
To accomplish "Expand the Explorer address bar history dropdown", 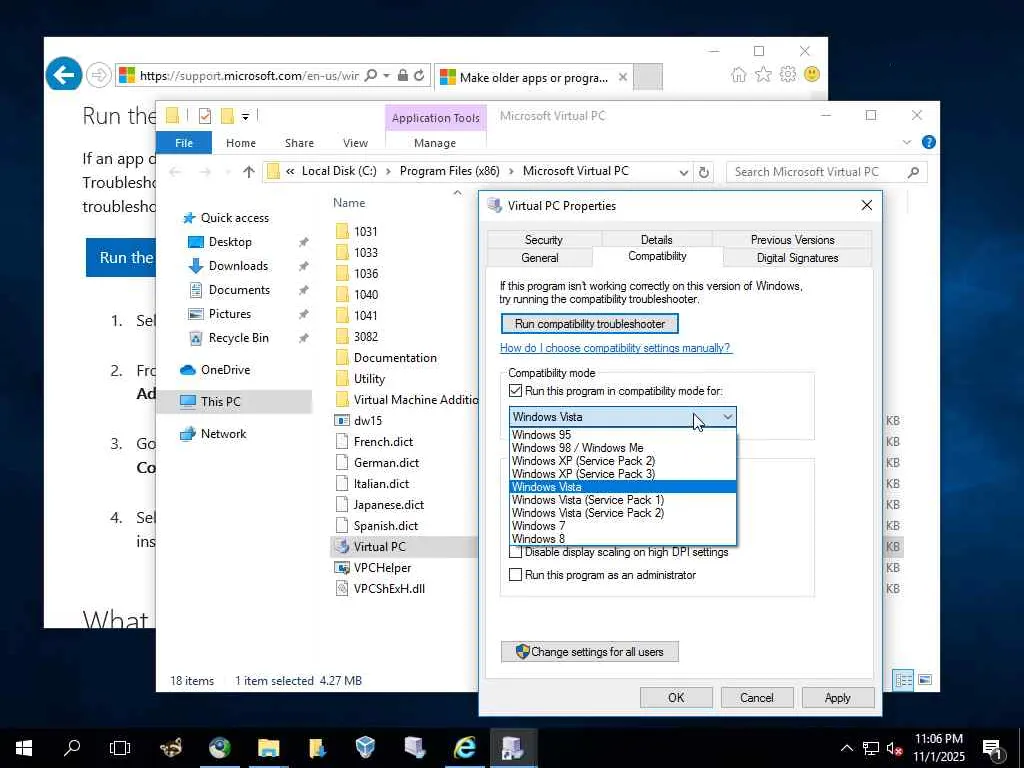I will pyautogui.click(x=683, y=172).
